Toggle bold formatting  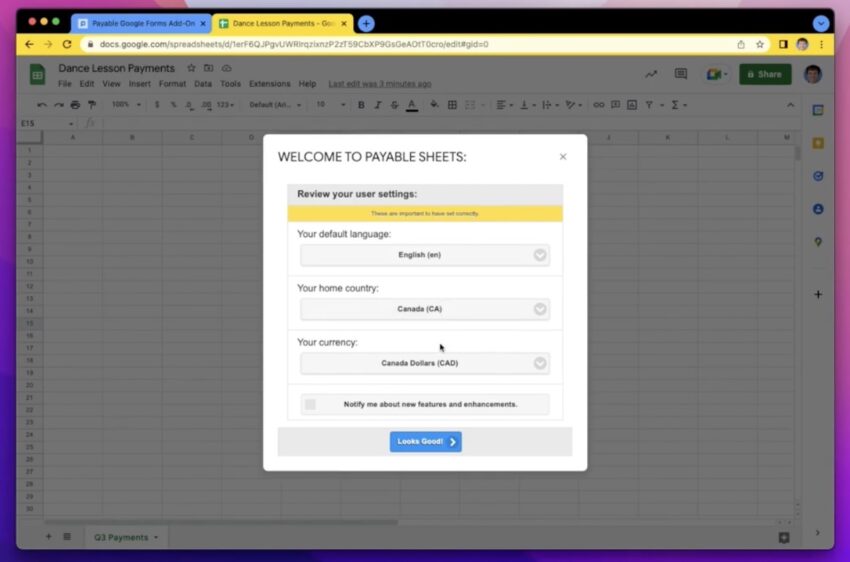(361, 105)
